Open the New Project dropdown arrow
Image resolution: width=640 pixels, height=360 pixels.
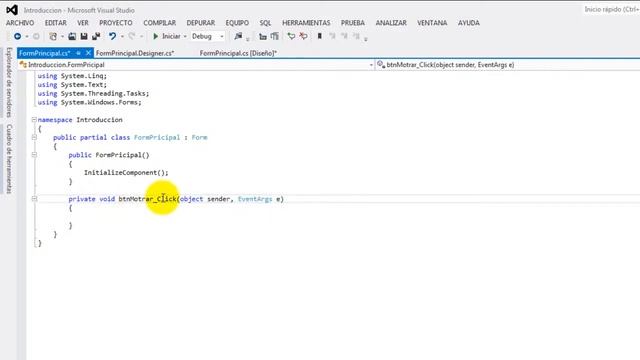pos(62,37)
